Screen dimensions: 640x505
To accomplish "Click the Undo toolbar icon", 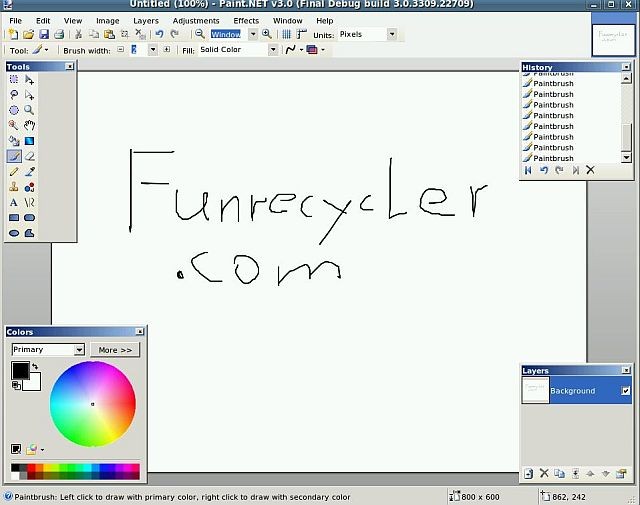I will pos(160,34).
